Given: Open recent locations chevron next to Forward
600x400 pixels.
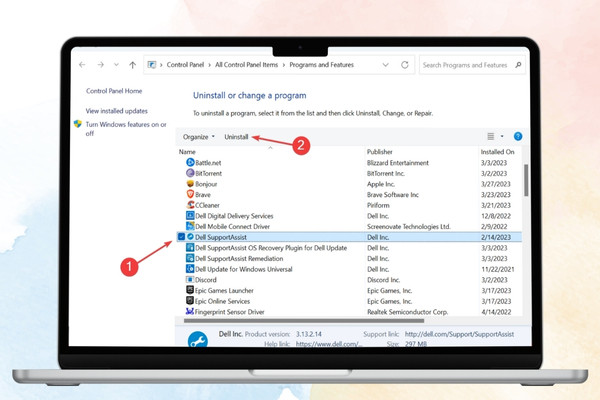Looking at the screenshot, I should [x=116, y=65].
